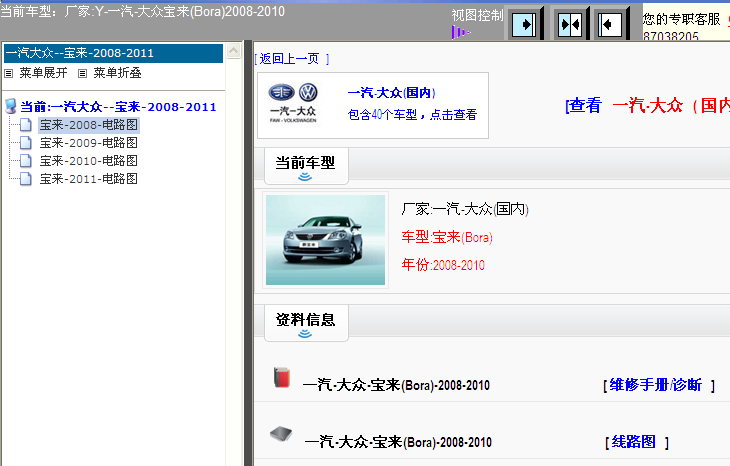Collapse all menus via 菜单折叠
The image size is (730, 466).
pyautogui.click(x=117, y=73)
